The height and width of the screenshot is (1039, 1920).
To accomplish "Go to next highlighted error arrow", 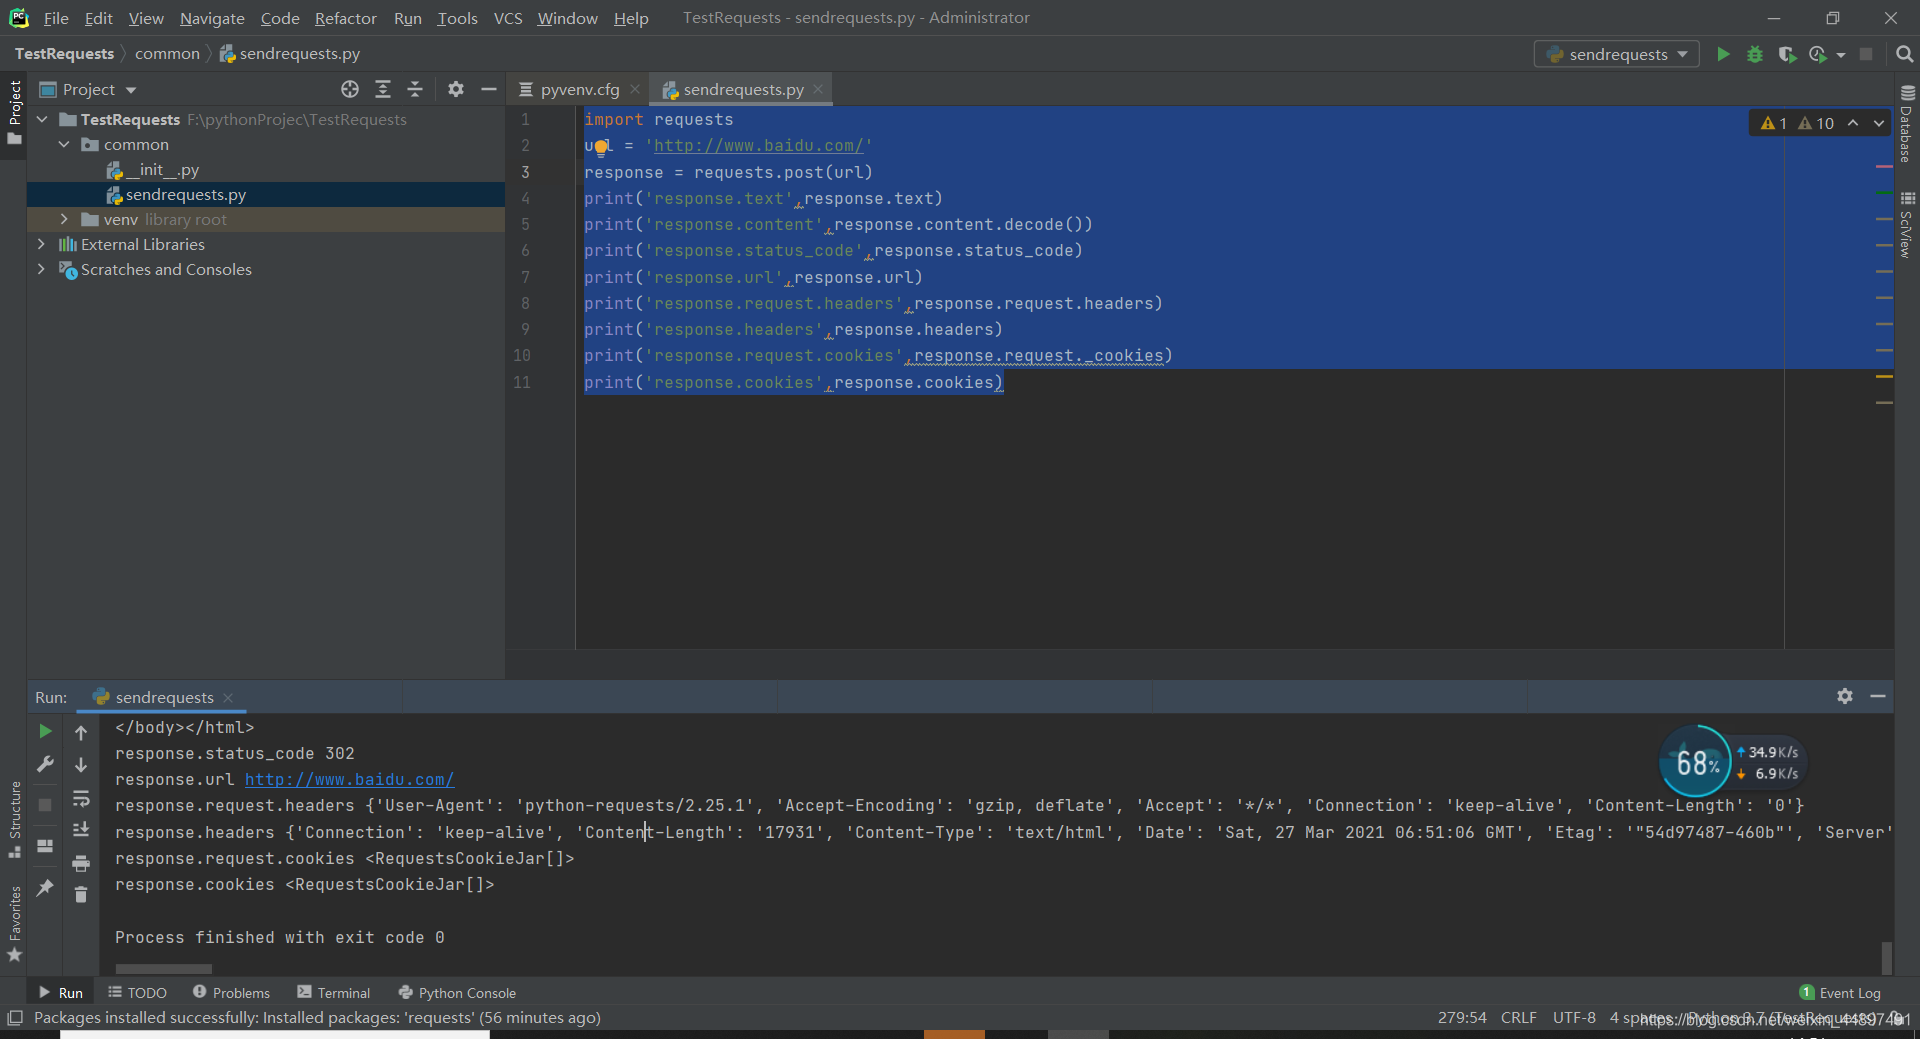I will click(x=1879, y=123).
